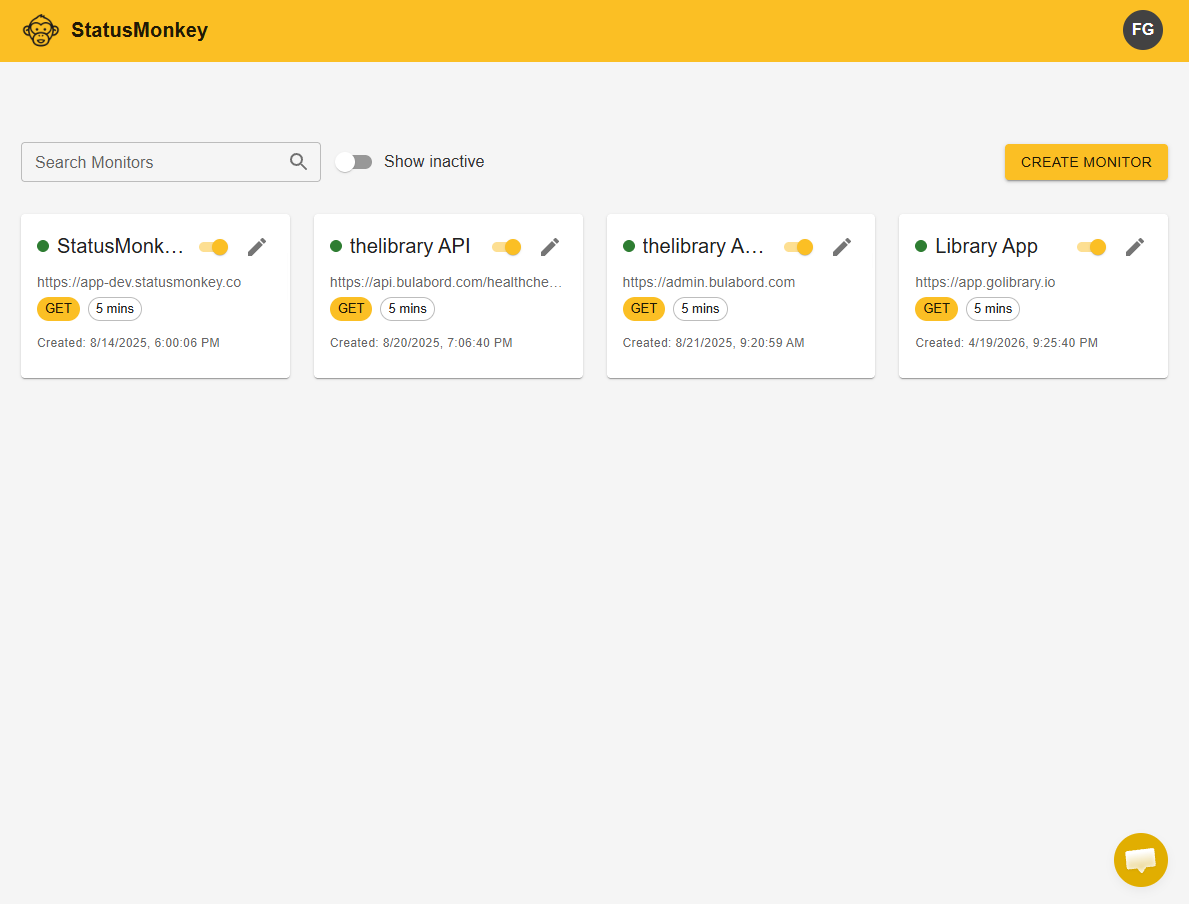
Task: Disable the Library App monitor toggle
Action: click(1091, 247)
